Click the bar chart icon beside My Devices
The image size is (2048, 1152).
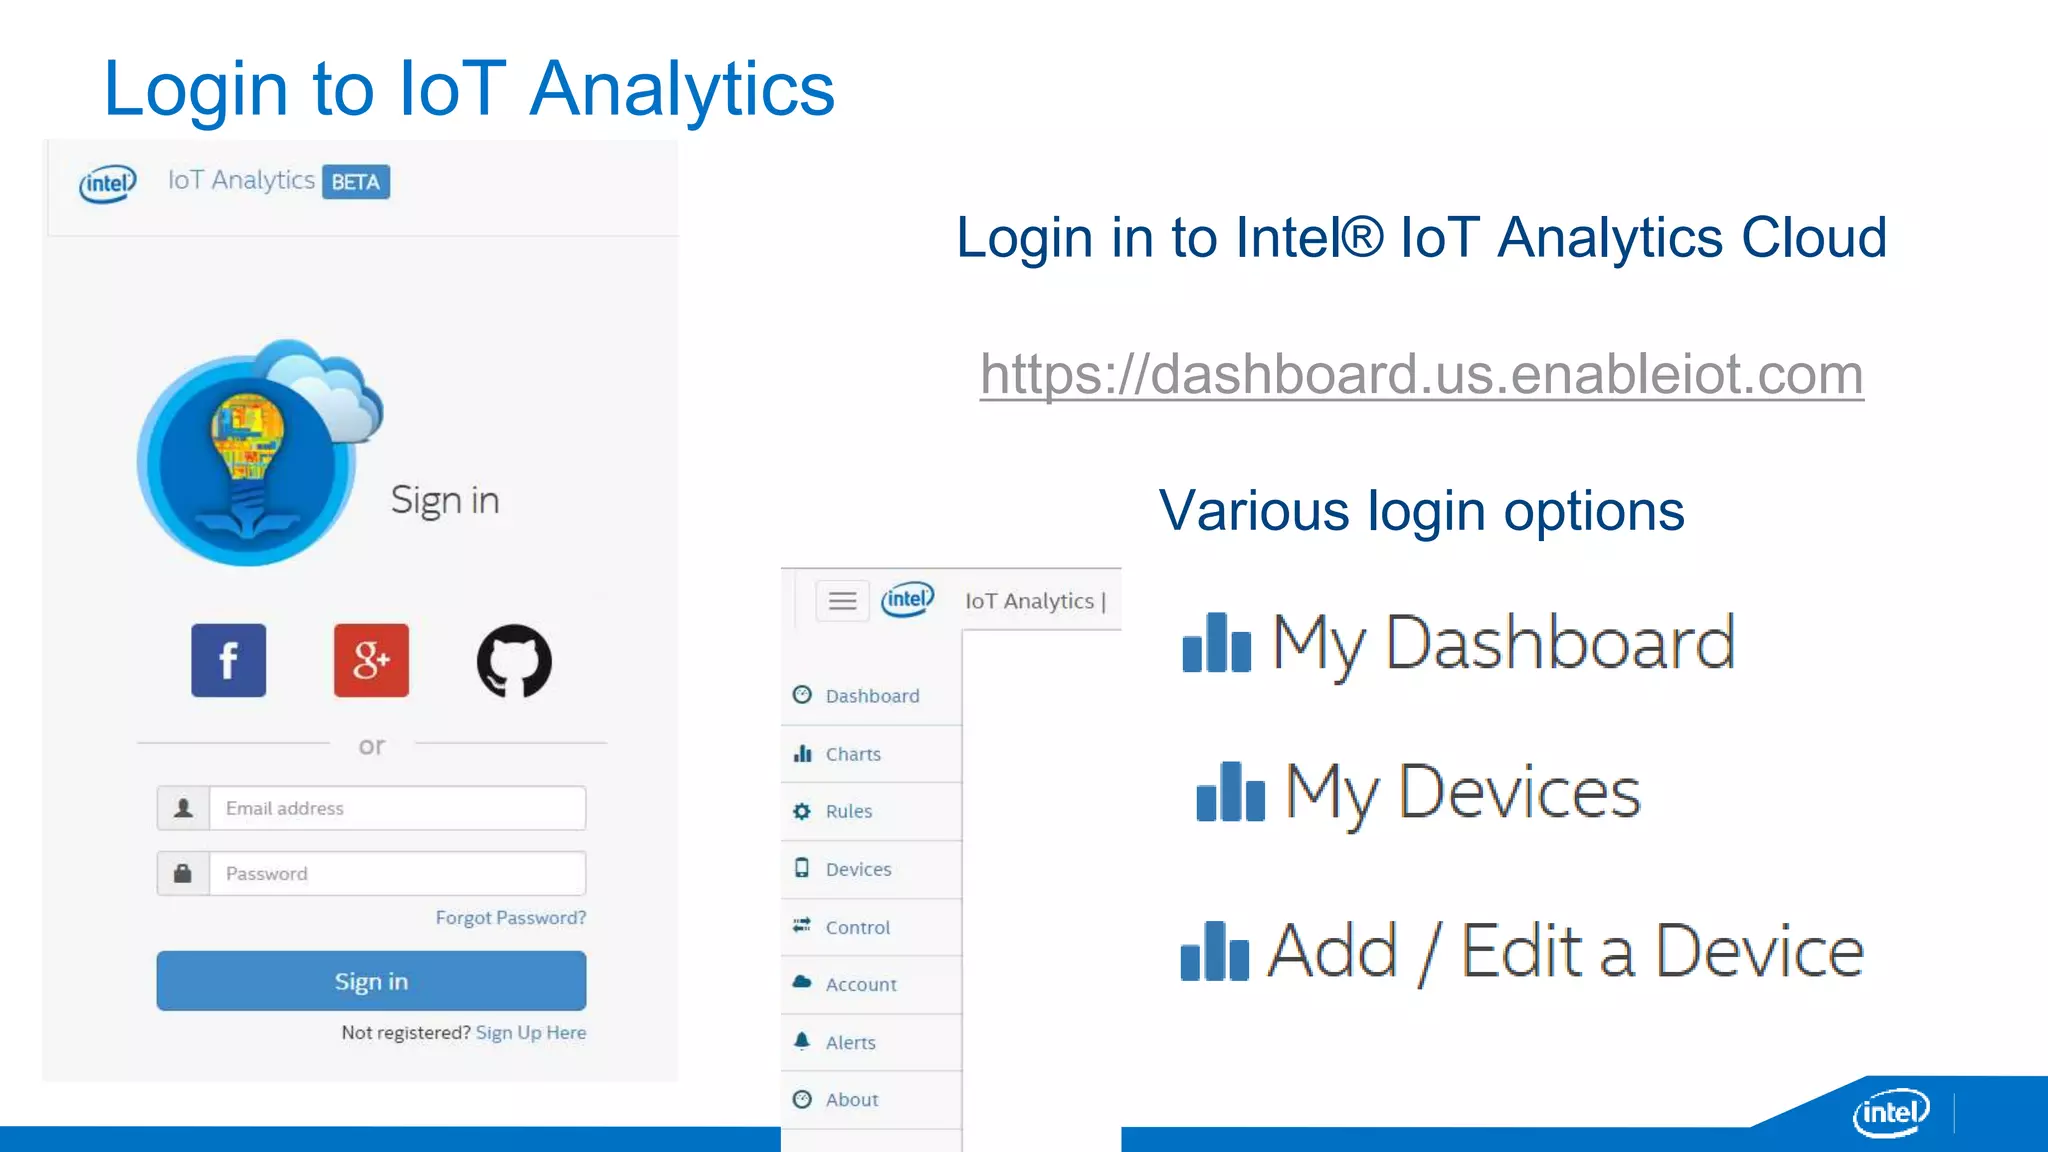(x=1230, y=791)
